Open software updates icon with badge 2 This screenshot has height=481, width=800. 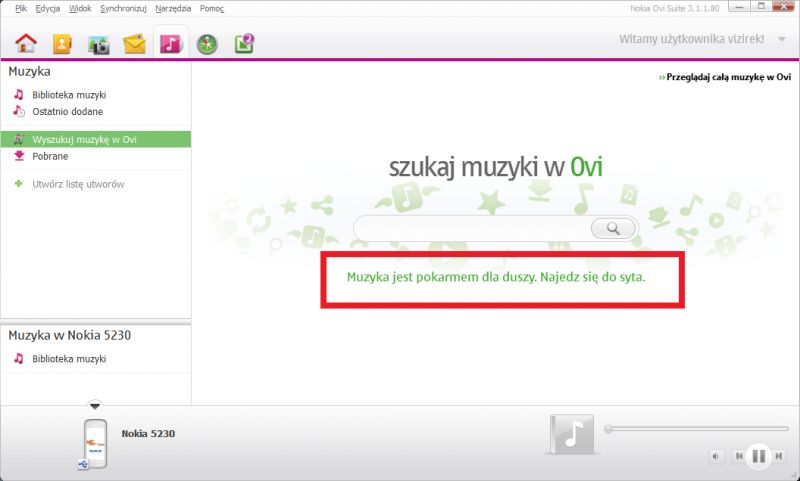244,43
